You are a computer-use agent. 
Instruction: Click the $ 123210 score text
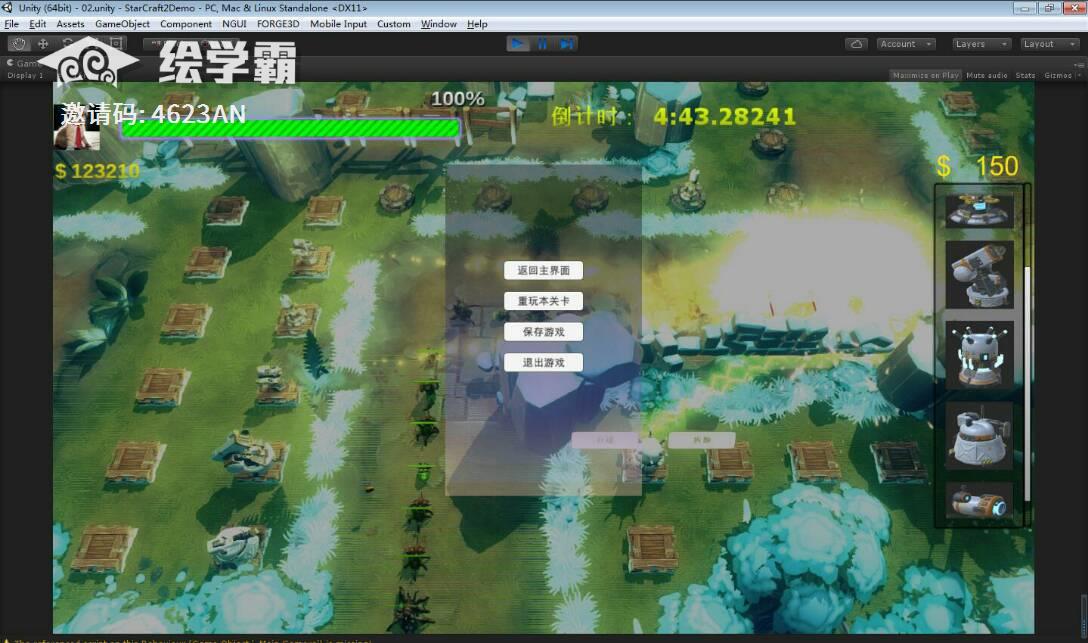point(97,171)
